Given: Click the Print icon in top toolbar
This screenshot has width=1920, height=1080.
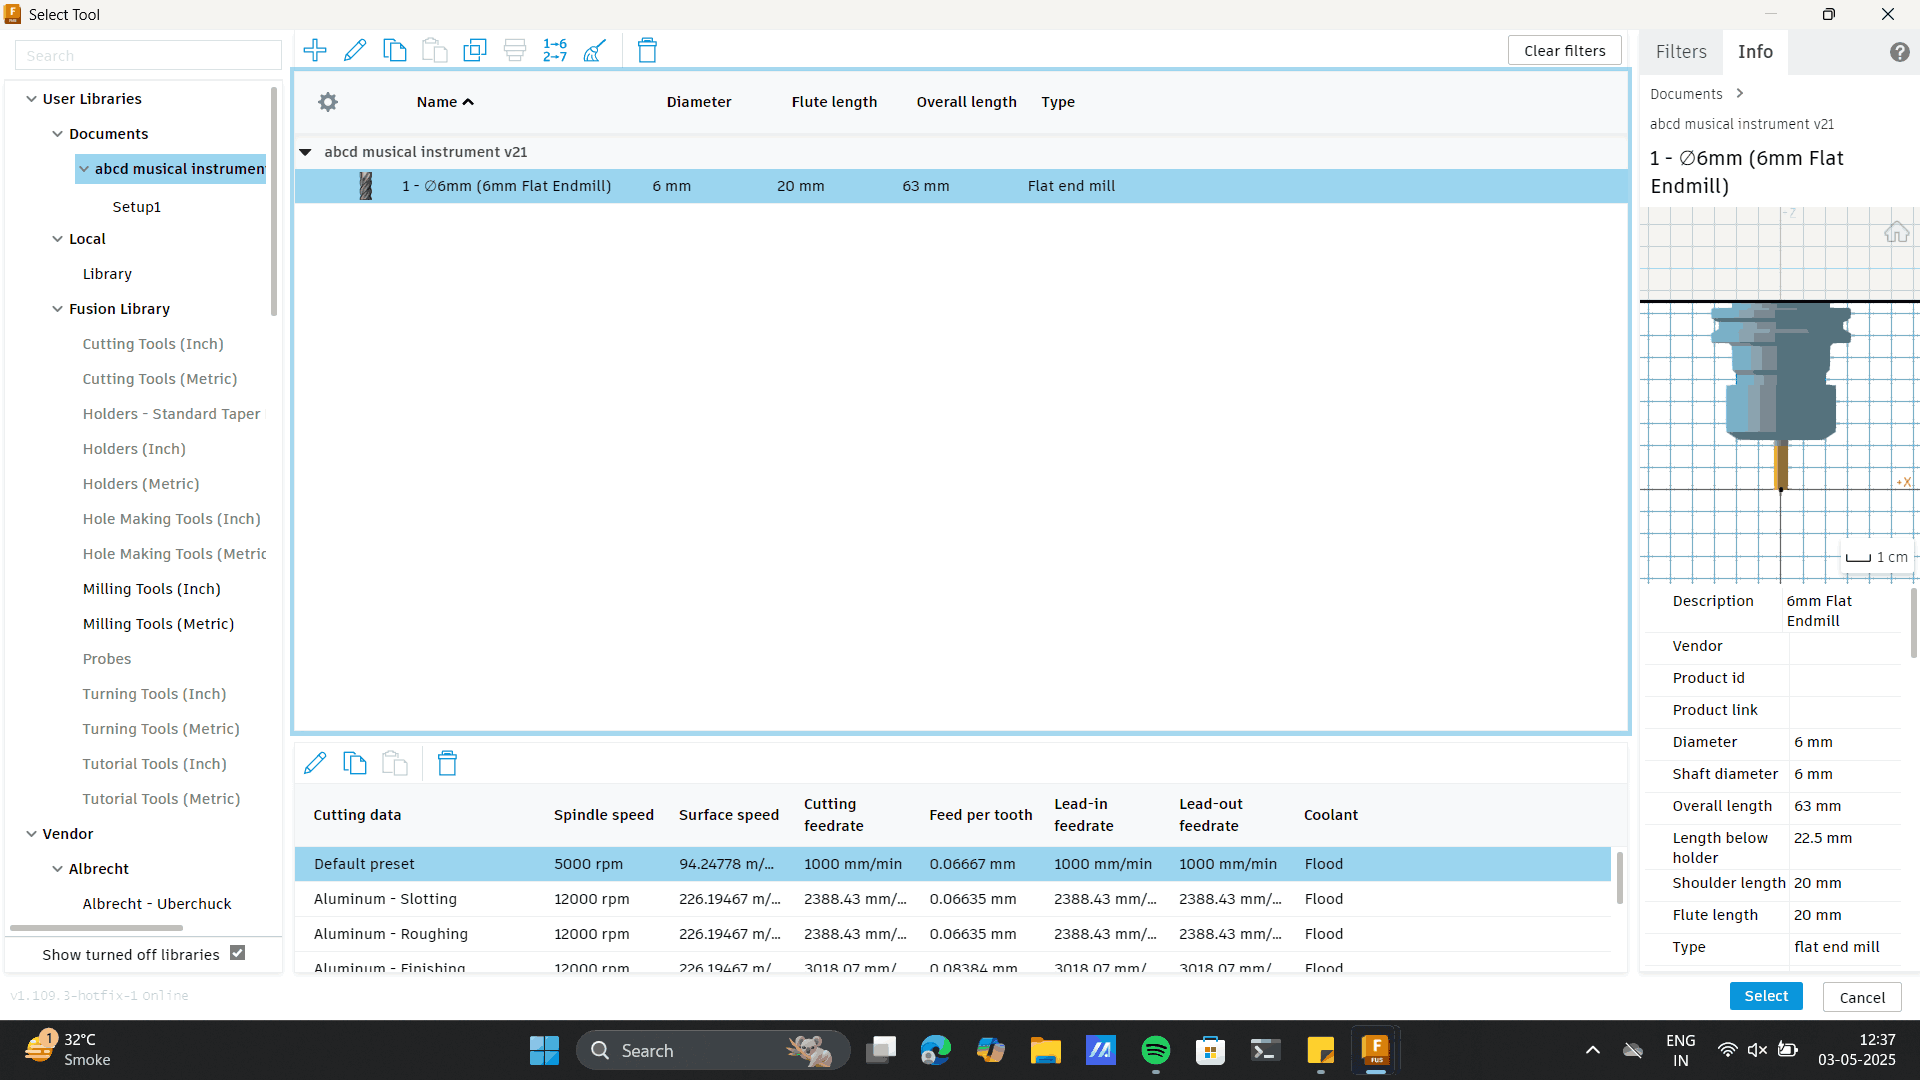Looking at the screenshot, I should (x=515, y=50).
